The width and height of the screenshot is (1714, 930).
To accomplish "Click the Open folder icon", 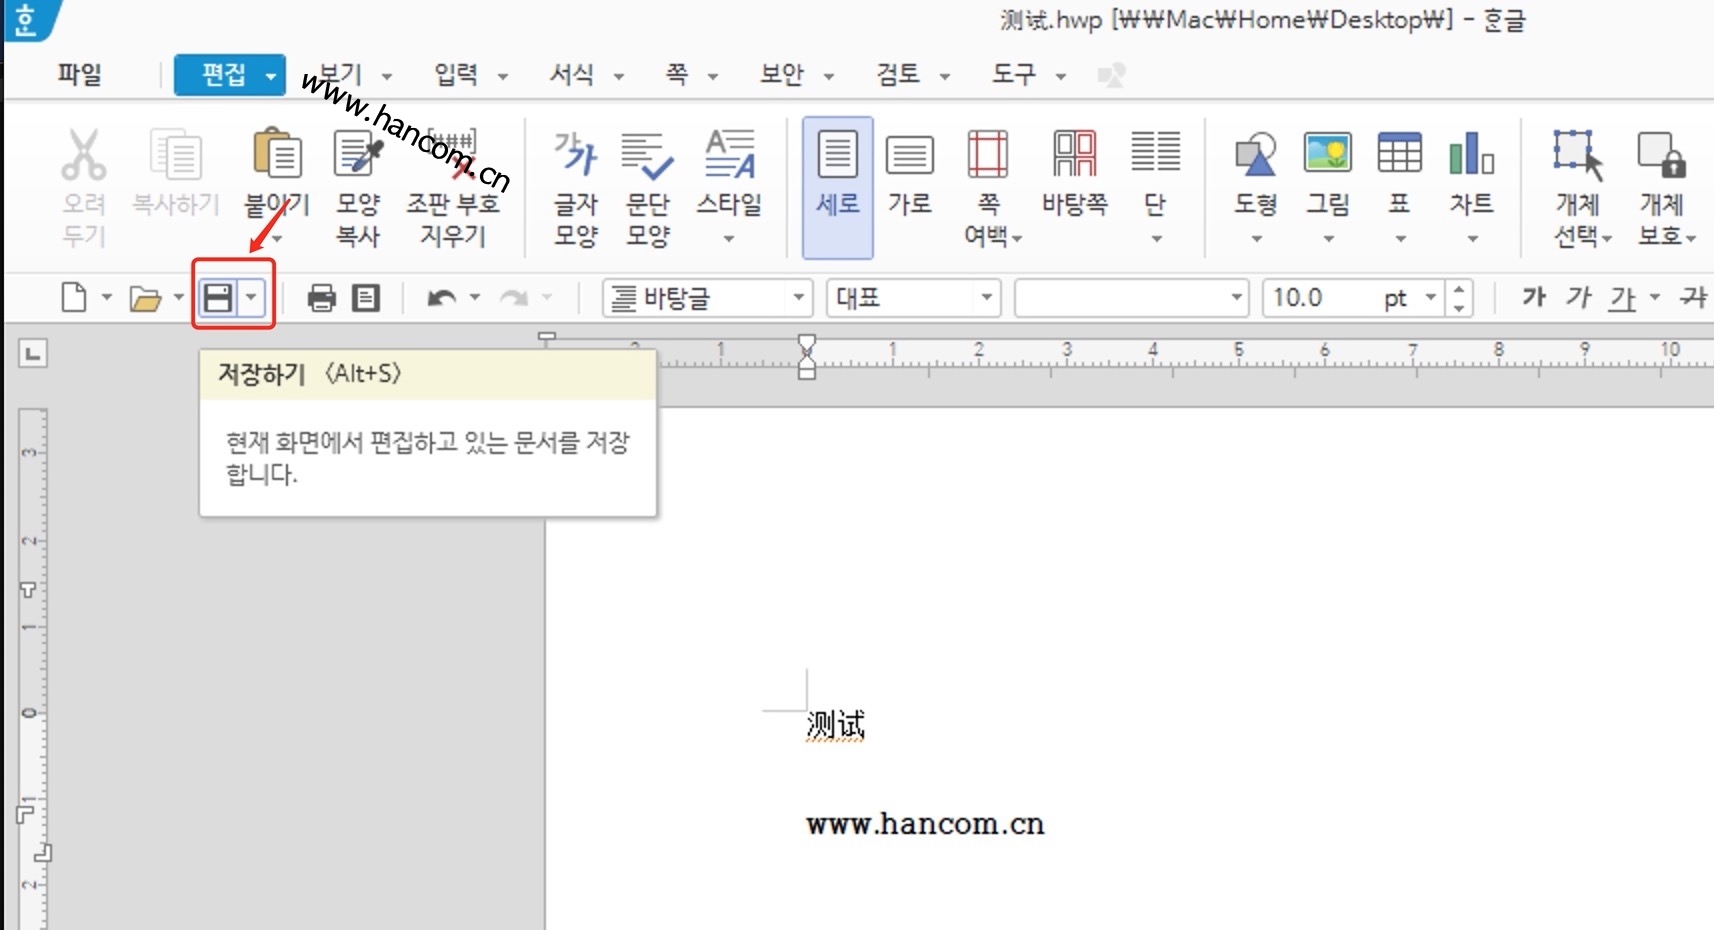I will pyautogui.click(x=145, y=298).
